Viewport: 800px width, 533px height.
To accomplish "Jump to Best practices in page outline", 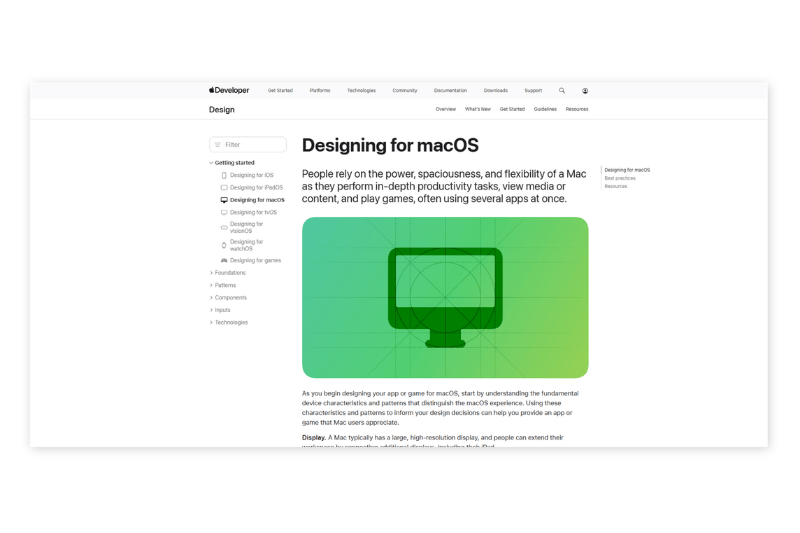I will (620, 178).
